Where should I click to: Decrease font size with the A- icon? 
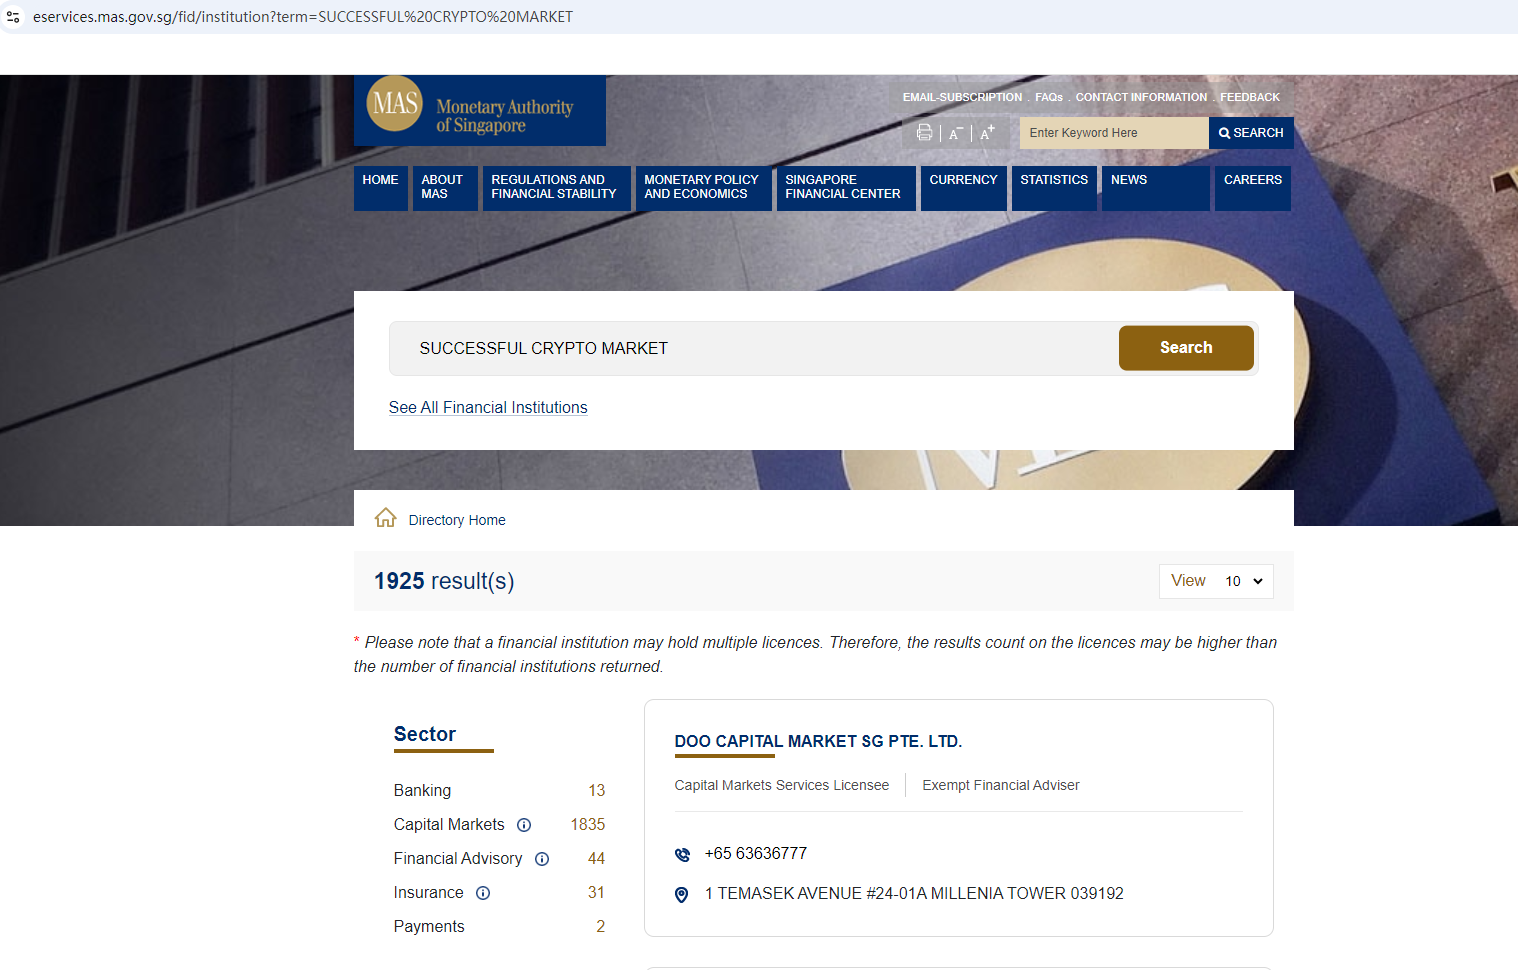[956, 133]
